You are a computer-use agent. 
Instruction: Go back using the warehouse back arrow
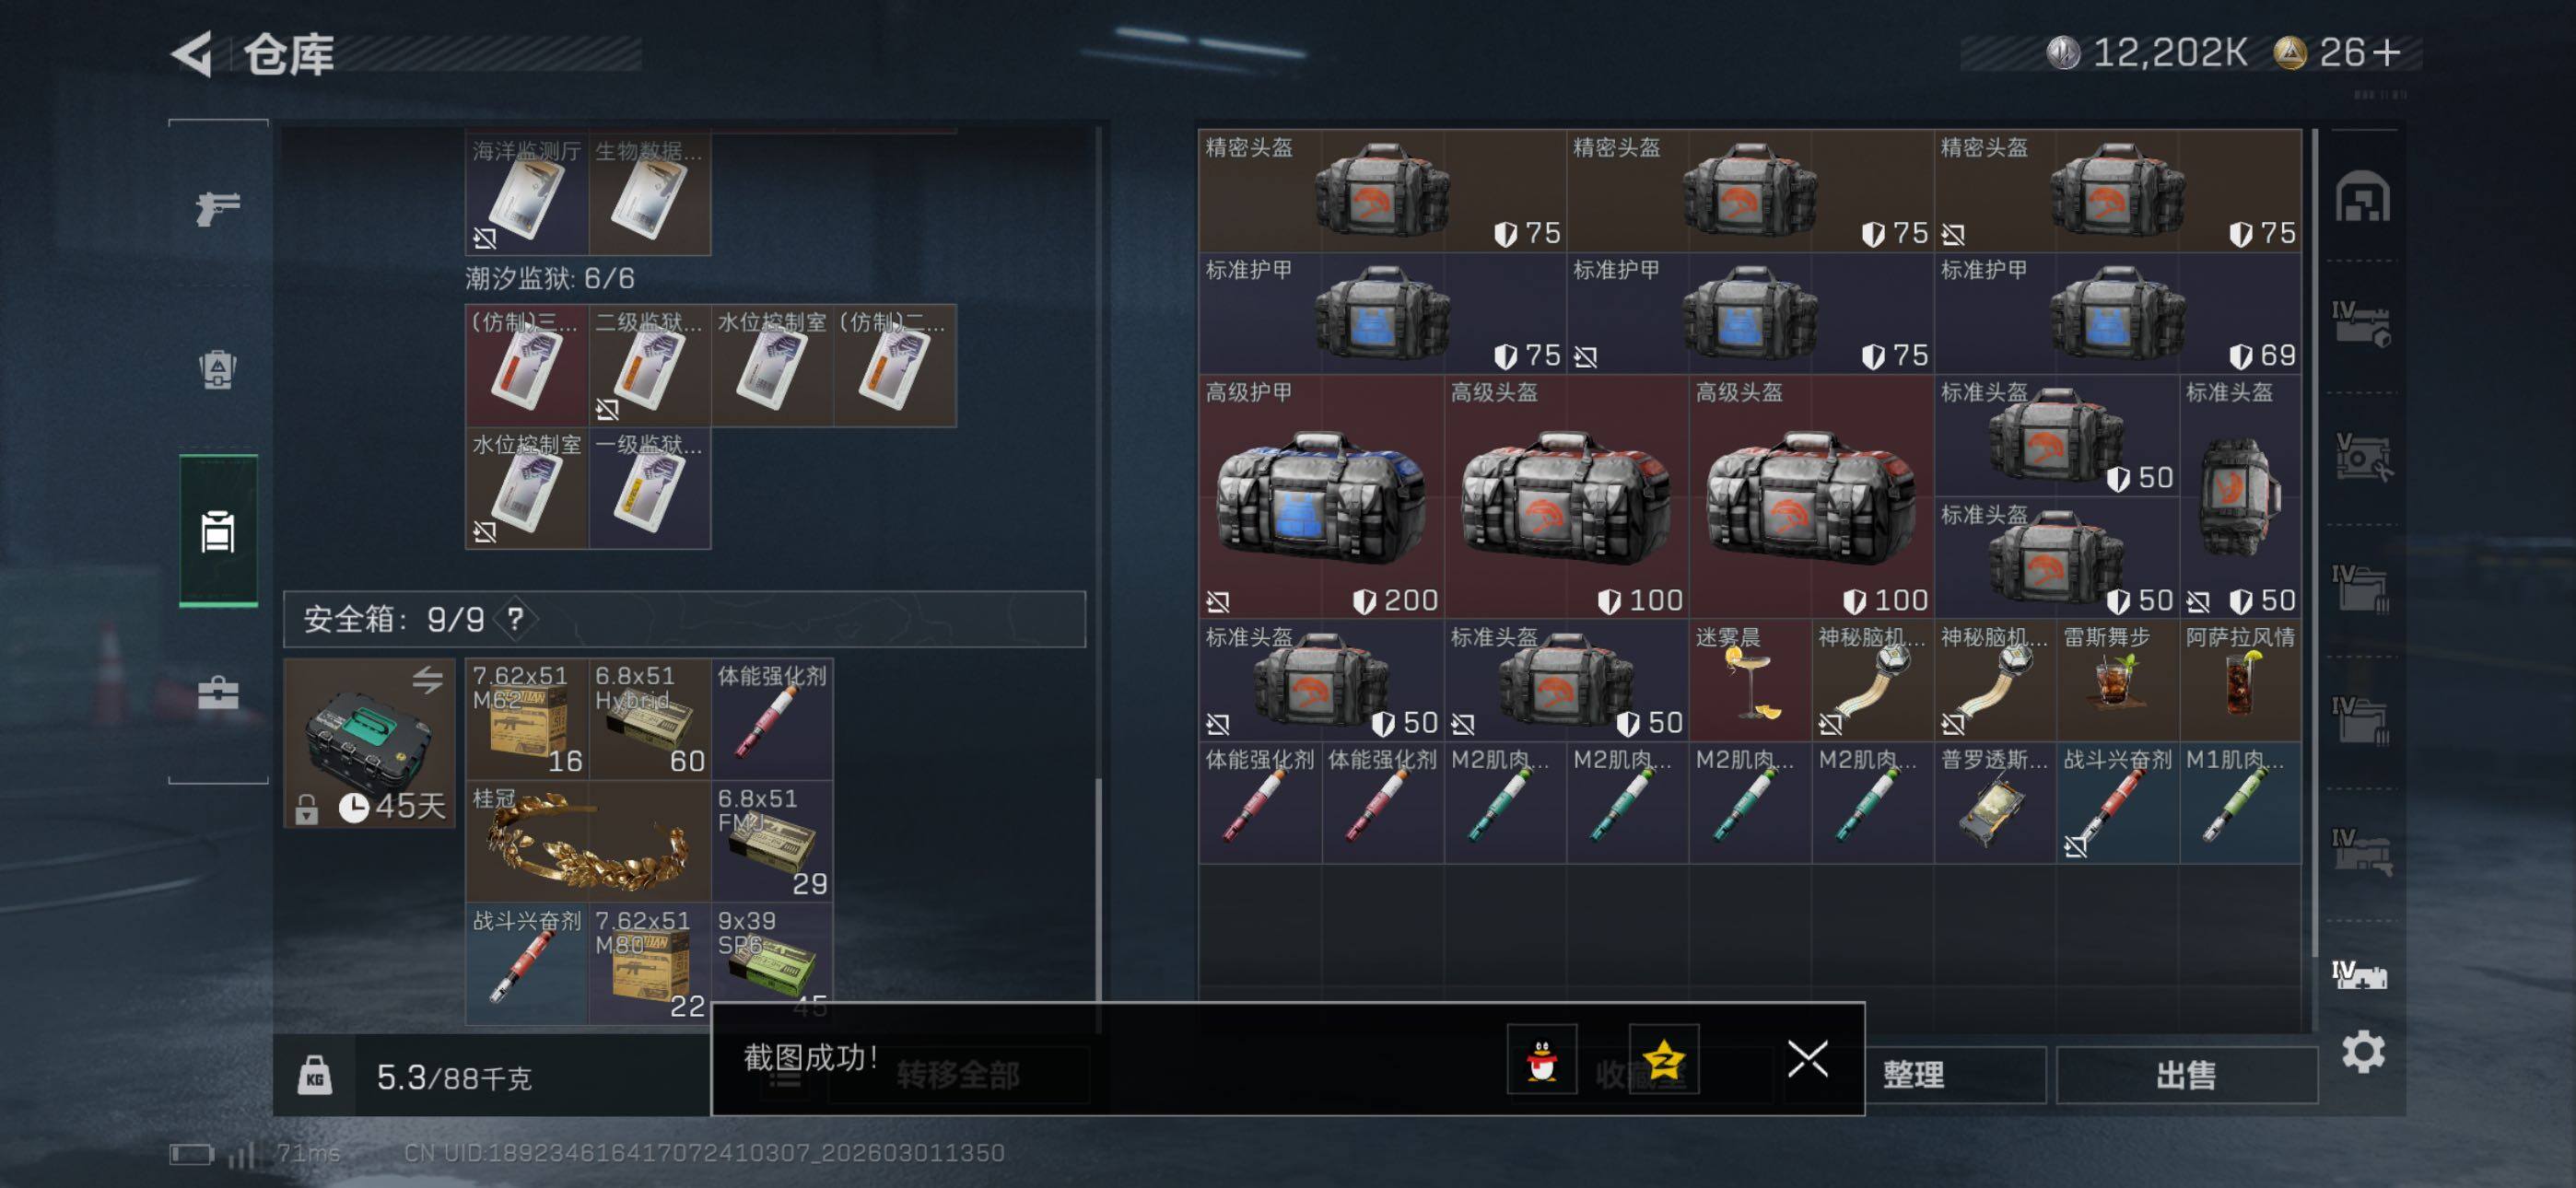pos(192,53)
